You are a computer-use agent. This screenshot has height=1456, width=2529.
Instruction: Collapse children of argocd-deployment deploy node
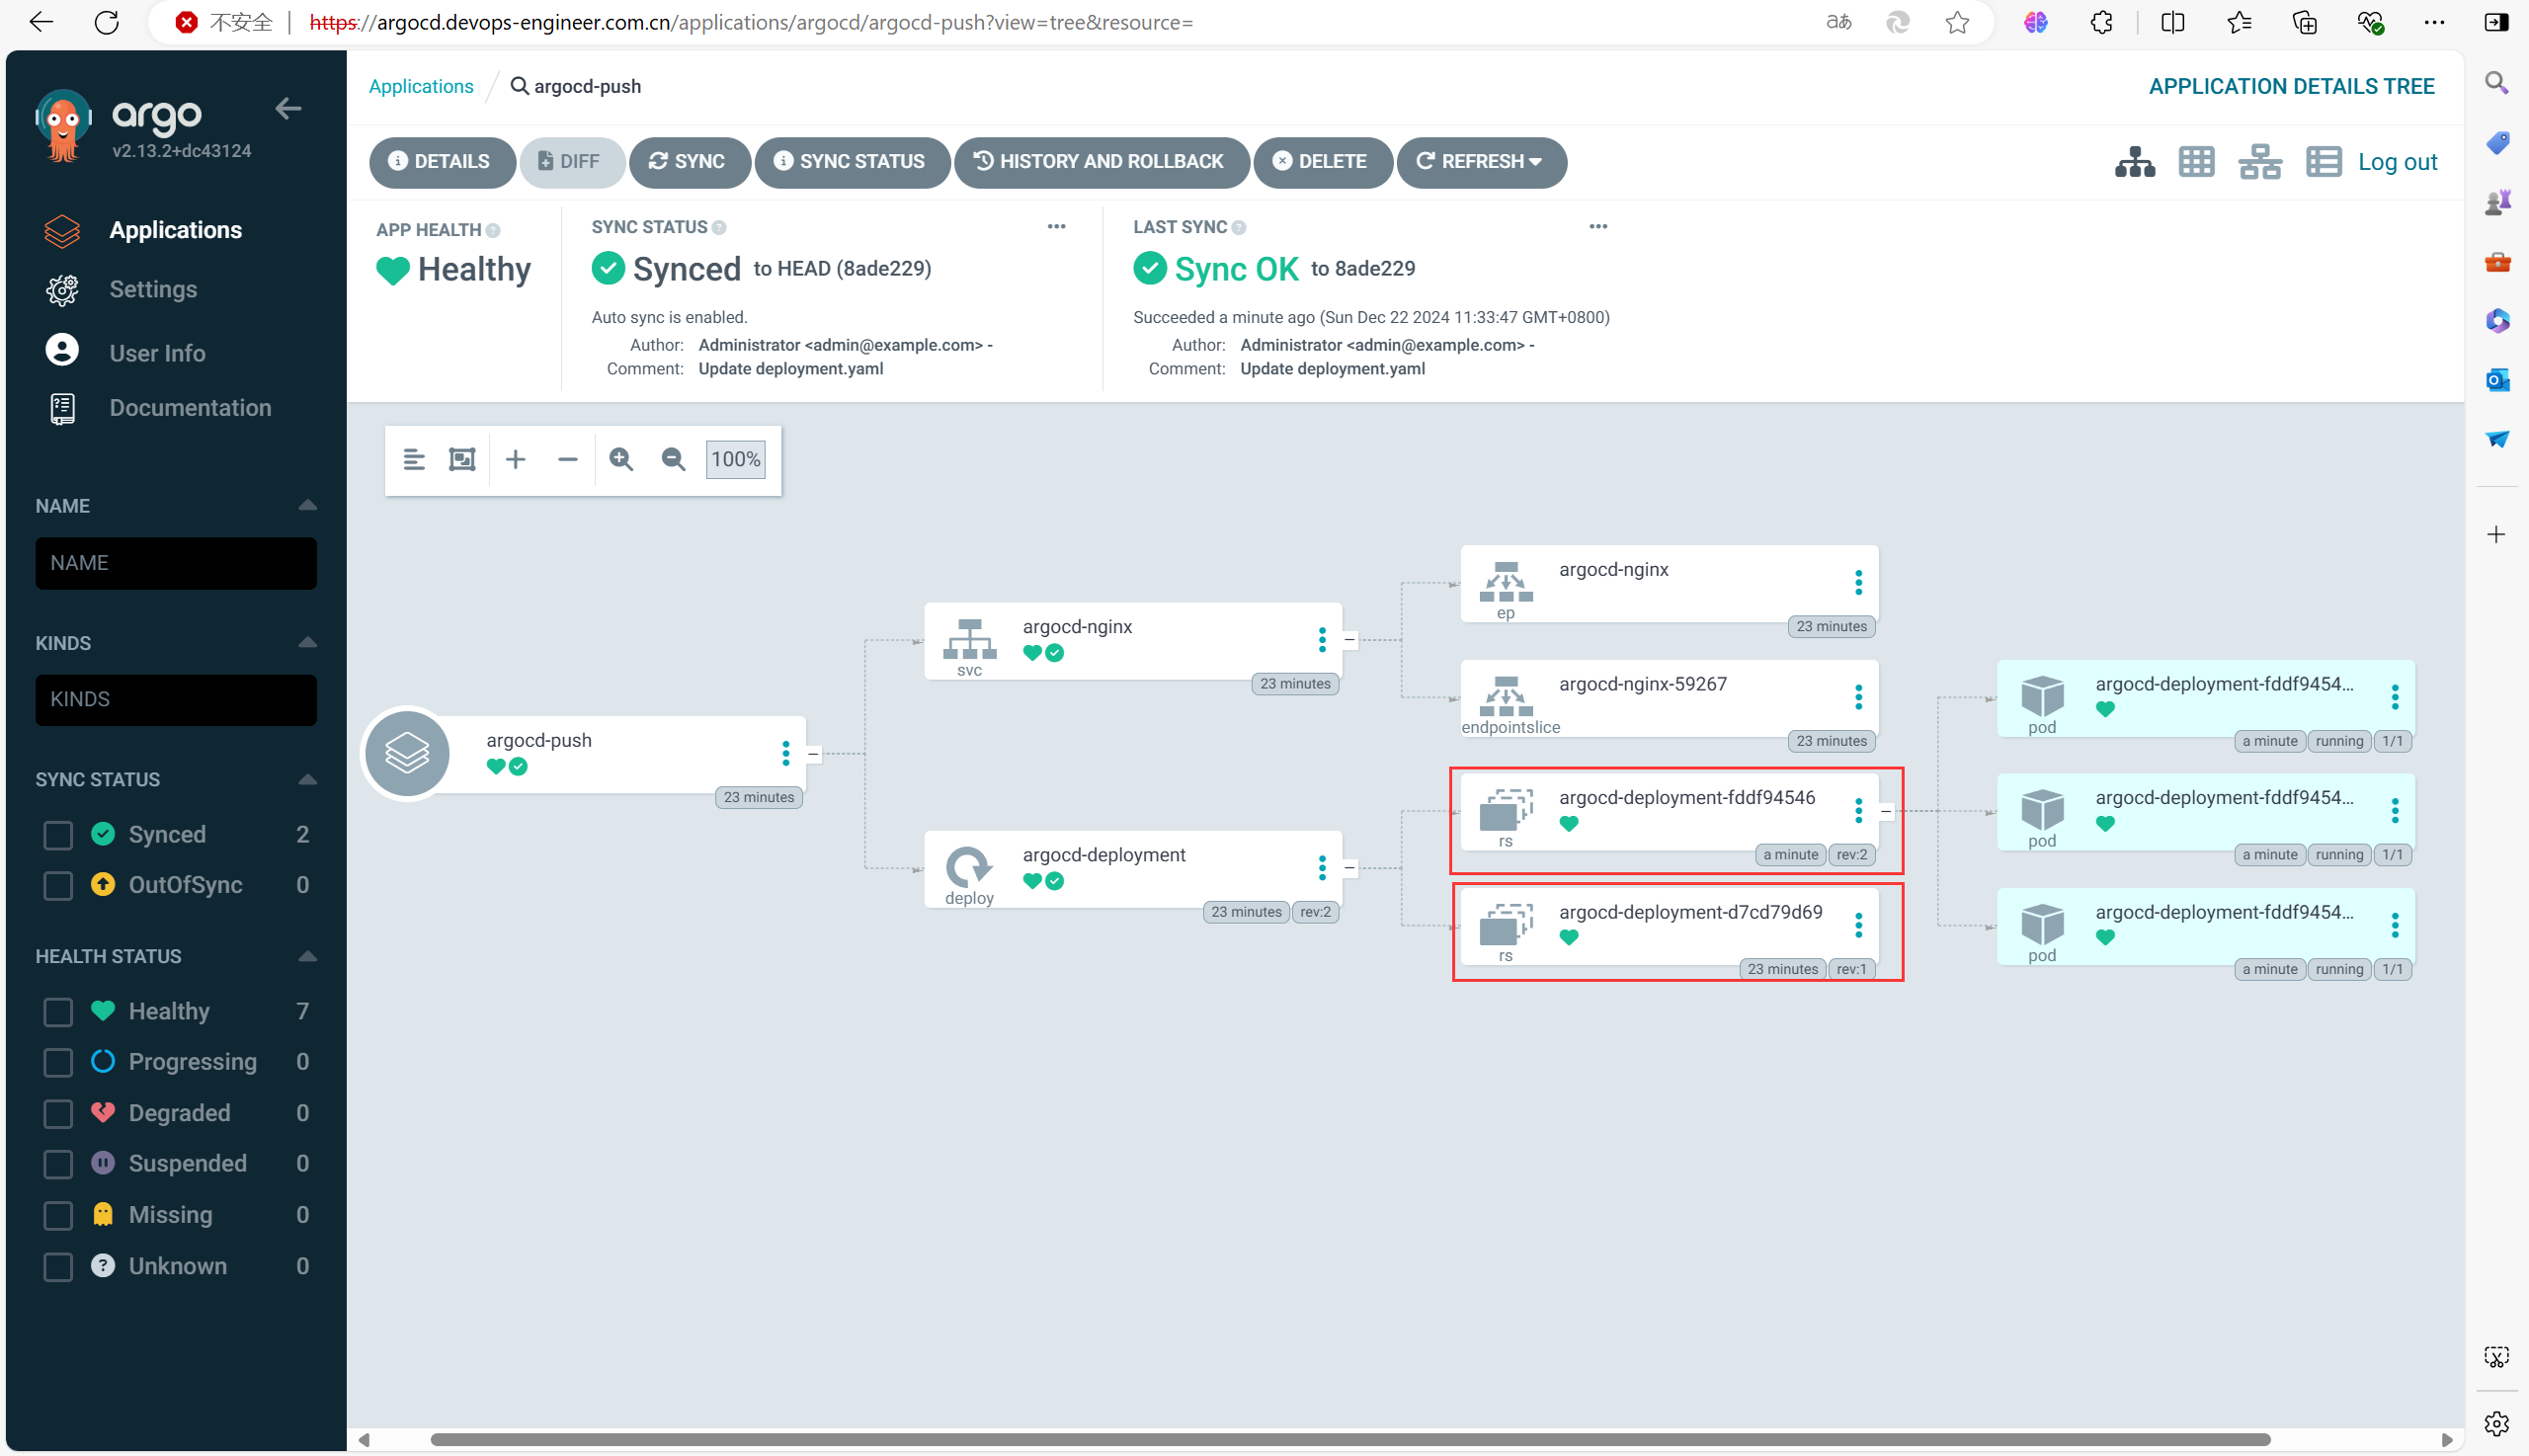[x=1349, y=869]
